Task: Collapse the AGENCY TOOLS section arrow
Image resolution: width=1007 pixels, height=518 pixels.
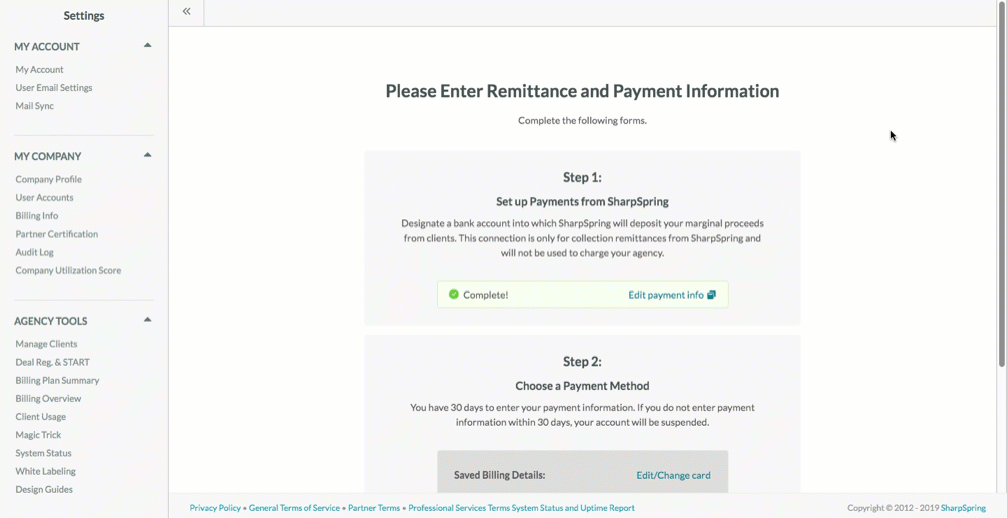Action: (x=148, y=320)
